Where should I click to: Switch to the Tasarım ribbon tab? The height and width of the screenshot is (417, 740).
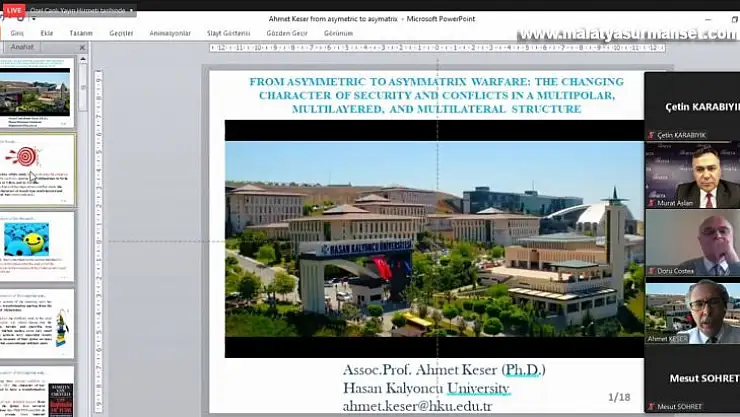[x=81, y=33]
